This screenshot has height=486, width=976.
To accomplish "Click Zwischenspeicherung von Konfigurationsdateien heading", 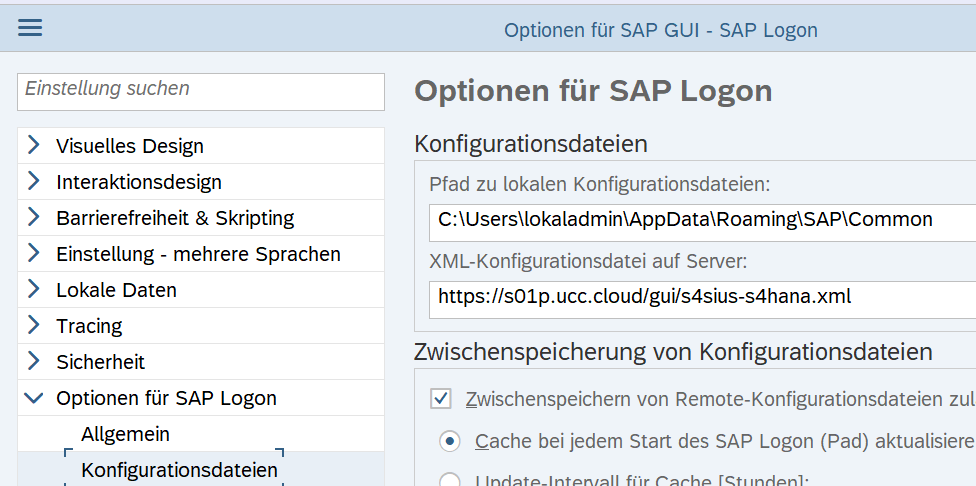I will pos(673,352).
